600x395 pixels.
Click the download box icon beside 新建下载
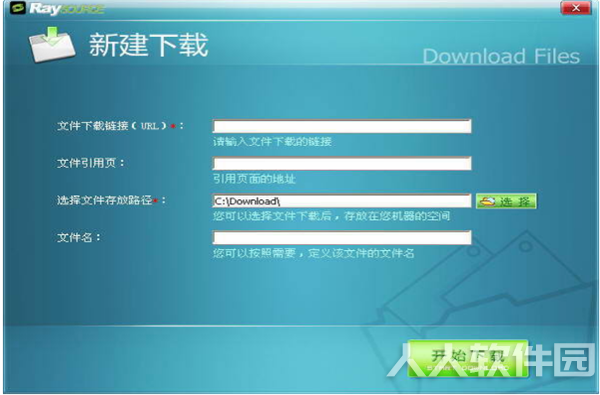52,45
